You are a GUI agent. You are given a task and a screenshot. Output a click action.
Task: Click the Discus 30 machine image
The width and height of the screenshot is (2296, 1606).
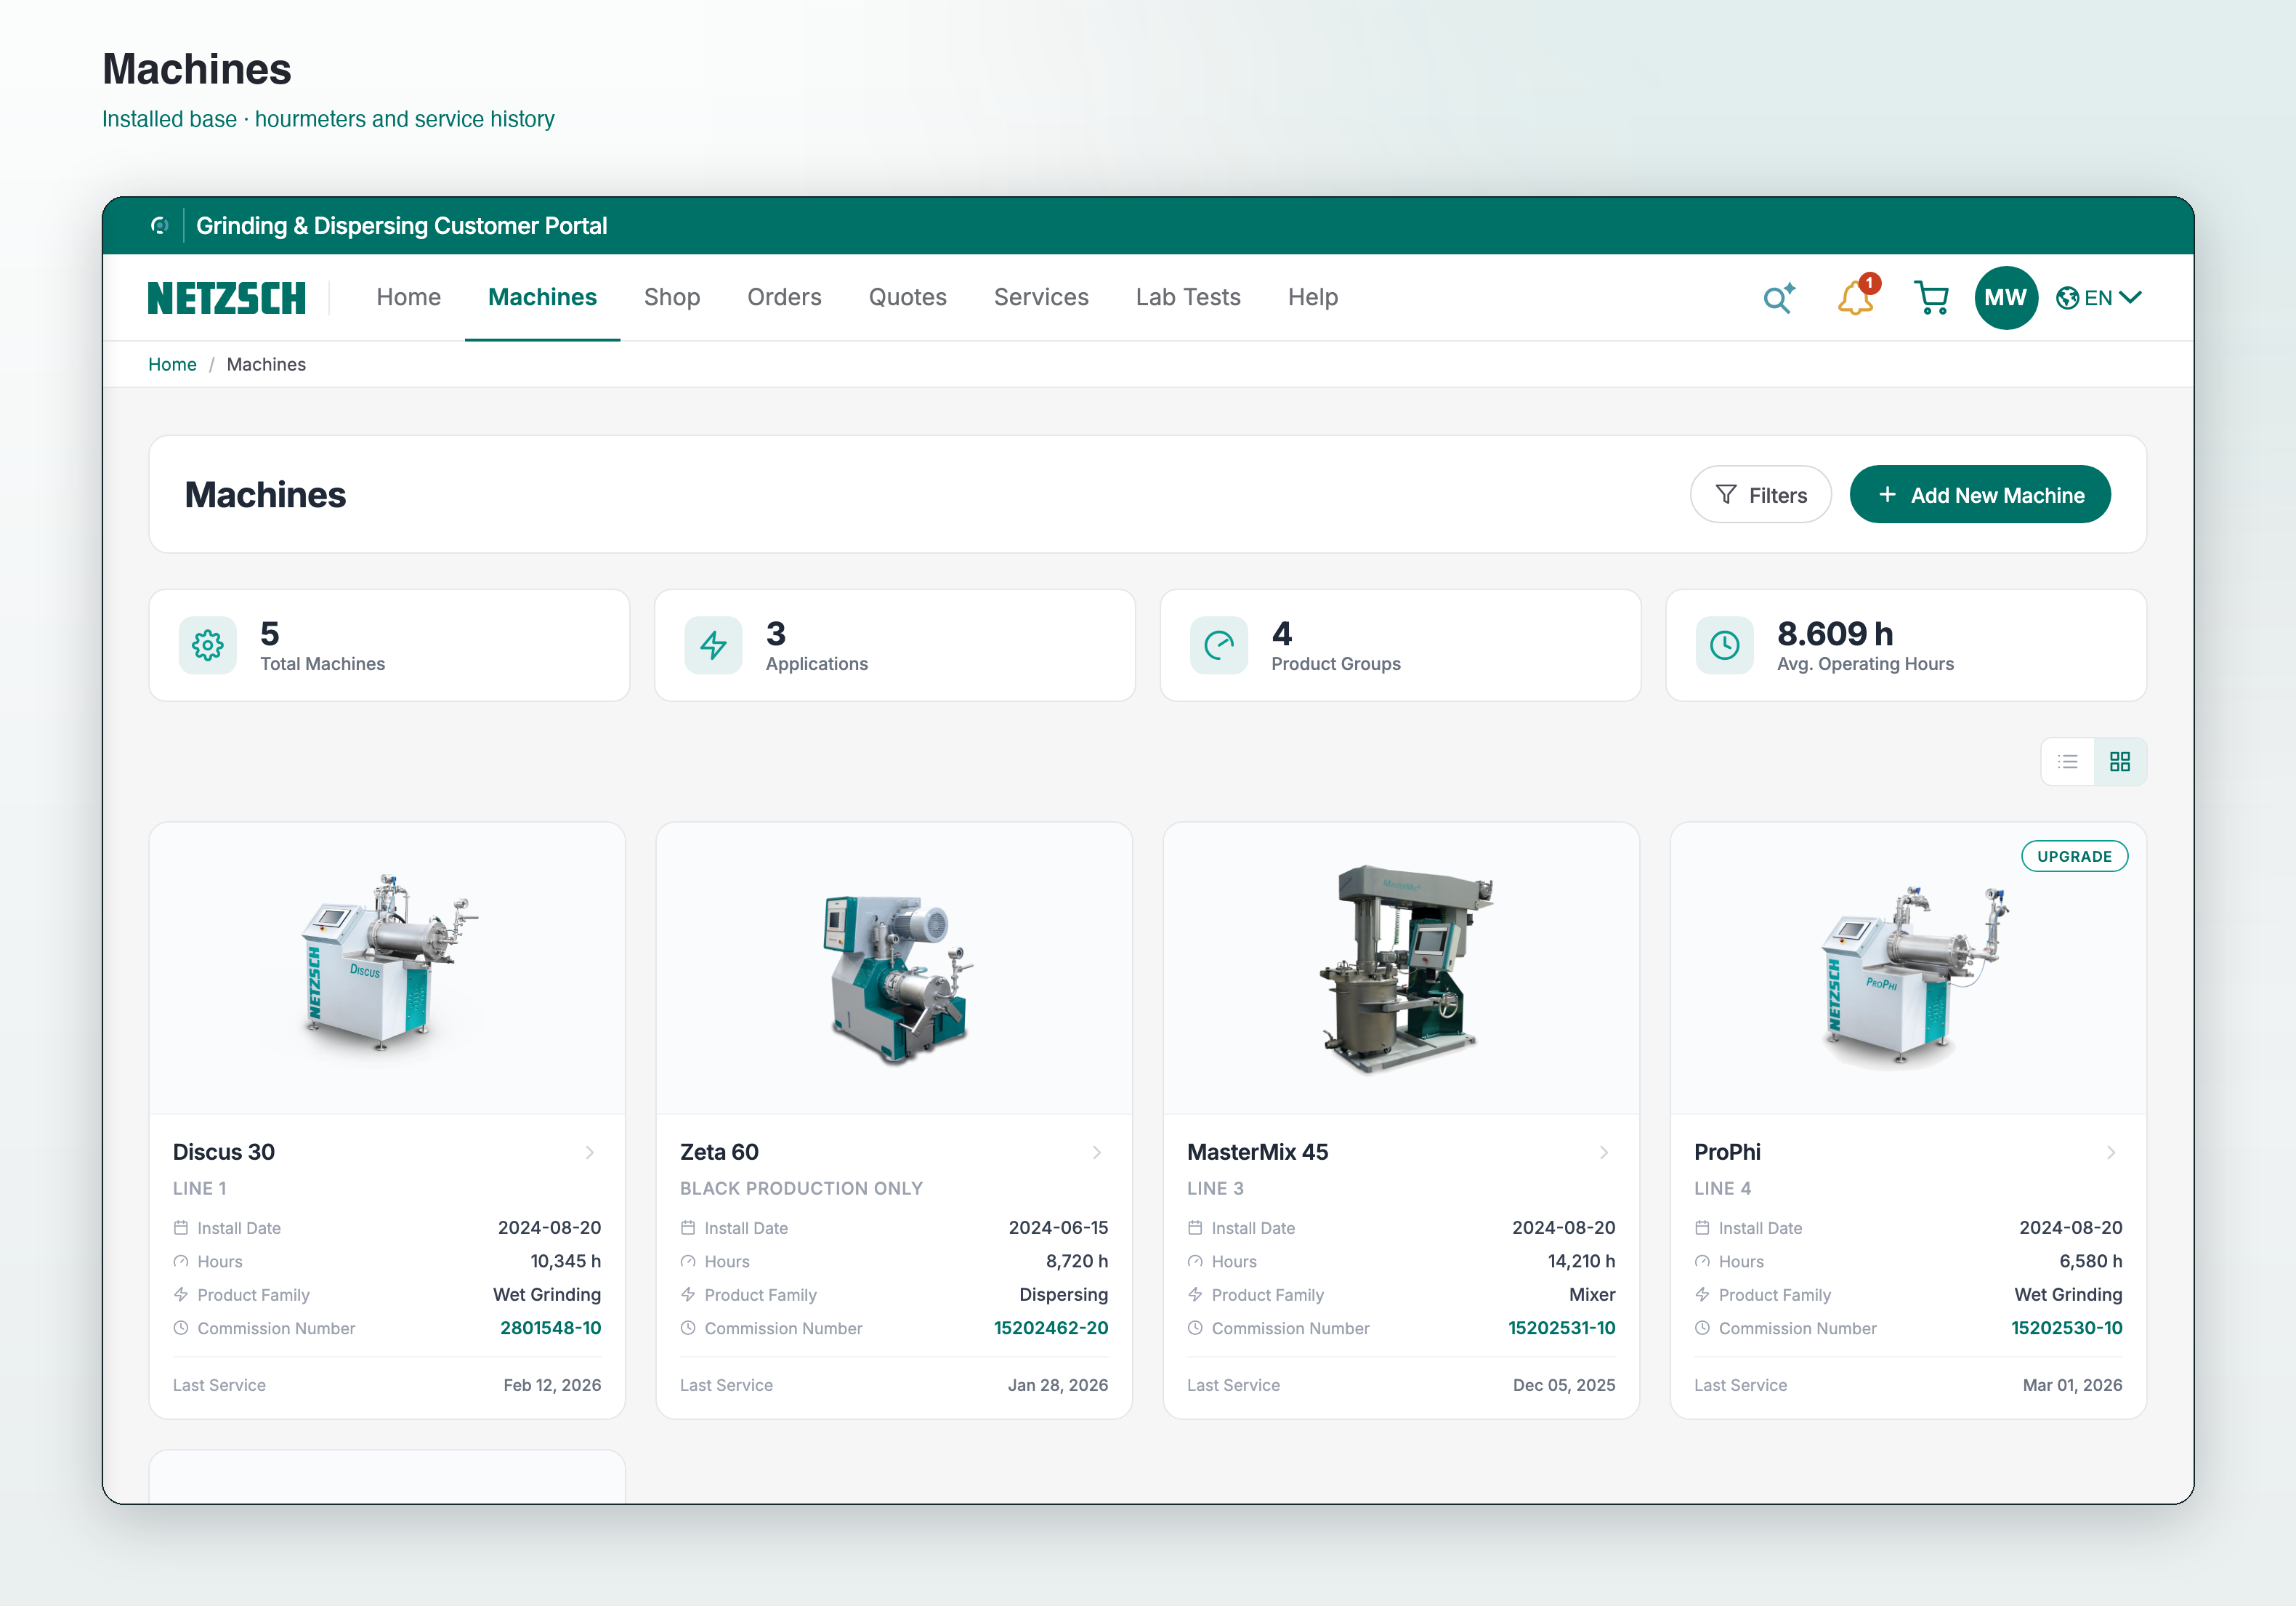387,967
